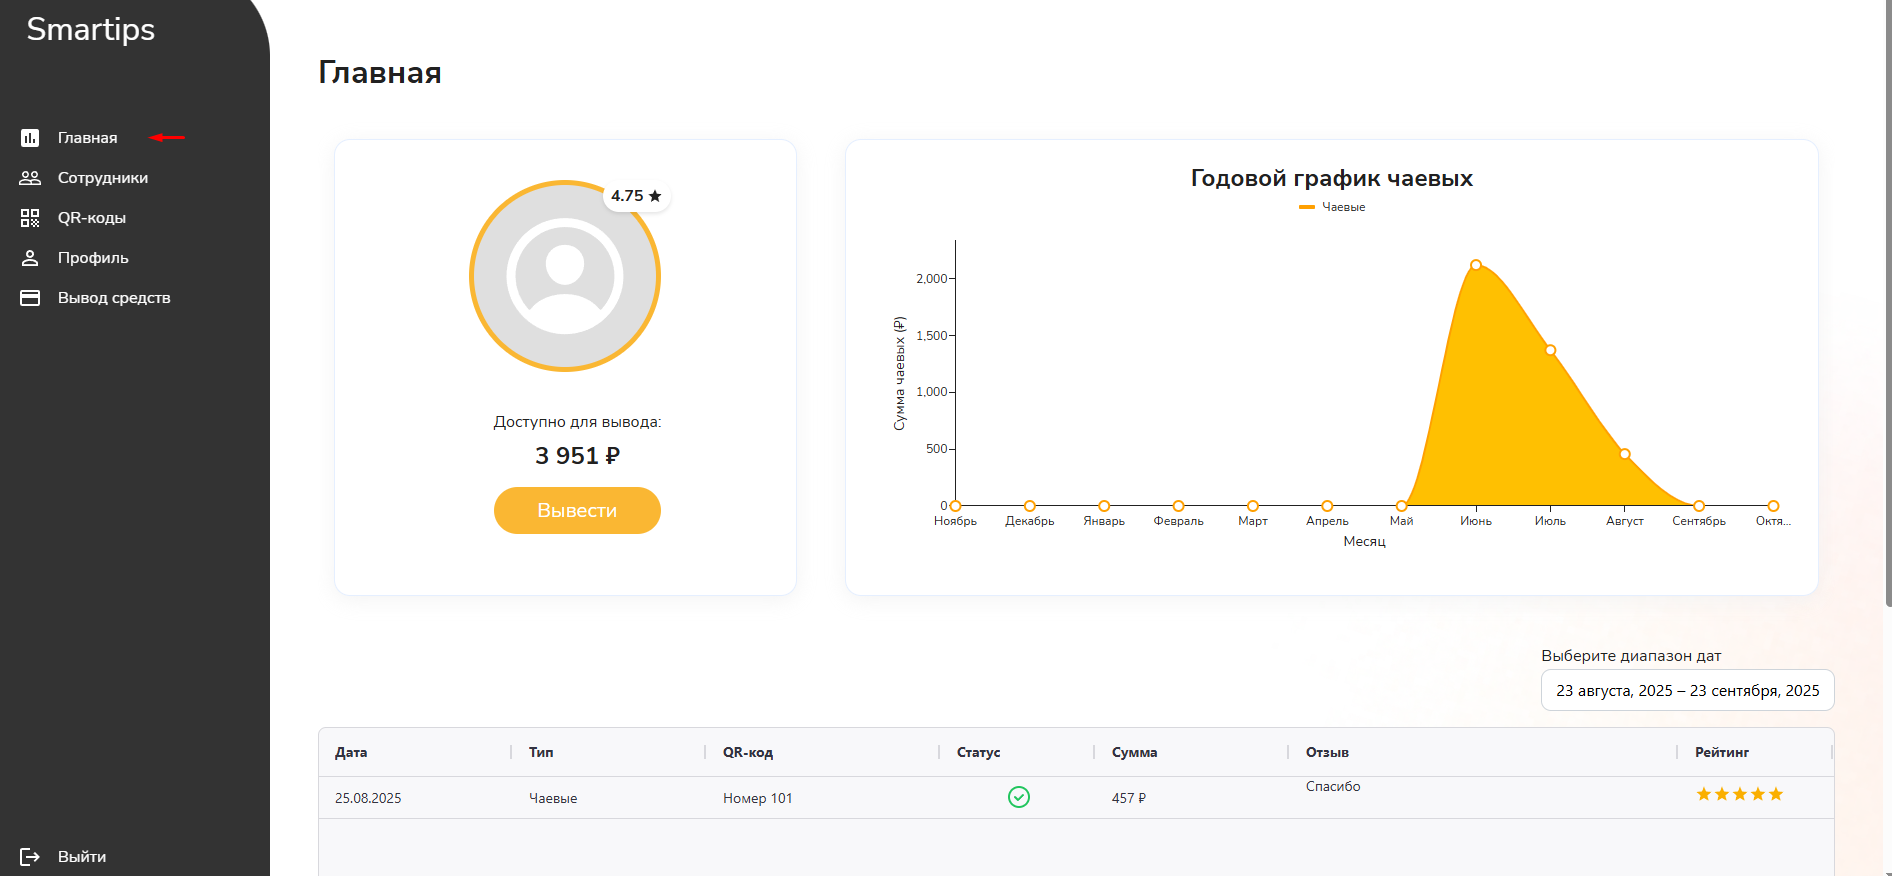1892x876 pixels.
Task: Click the five-star rating in table row
Action: (x=1739, y=794)
